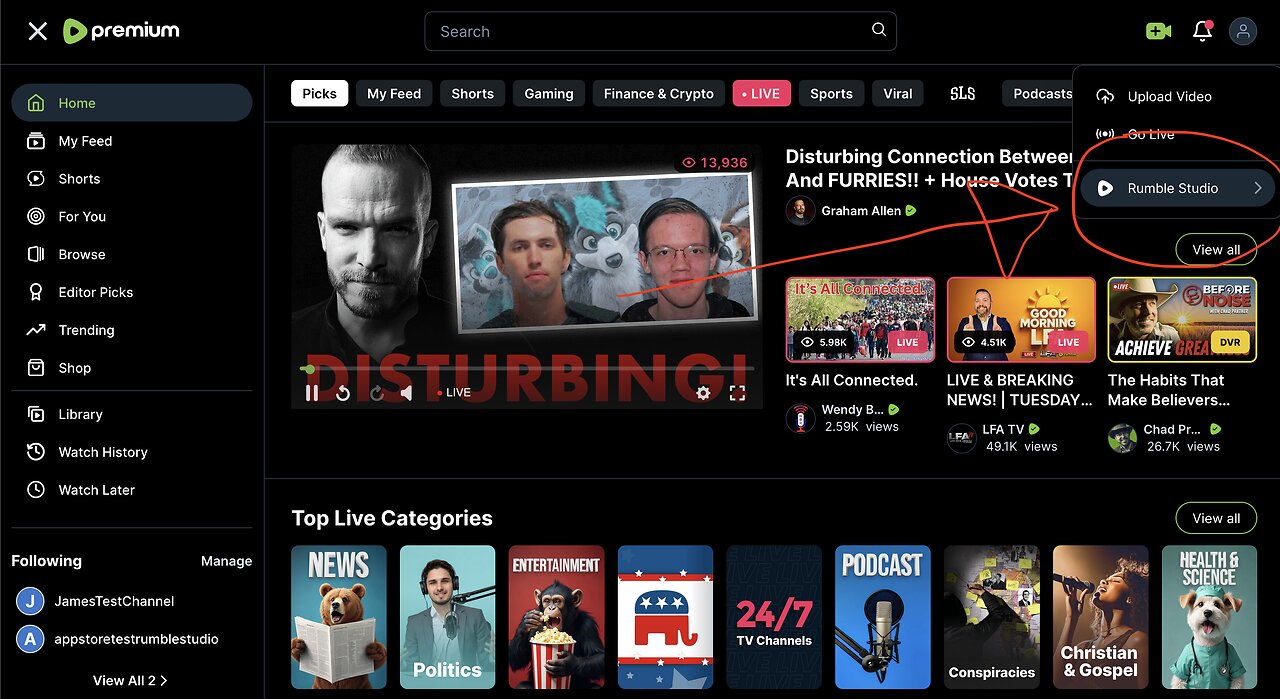Viewport: 1280px width, 699px height.
Task: Click the forward skip icon in player
Action: [376, 393]
